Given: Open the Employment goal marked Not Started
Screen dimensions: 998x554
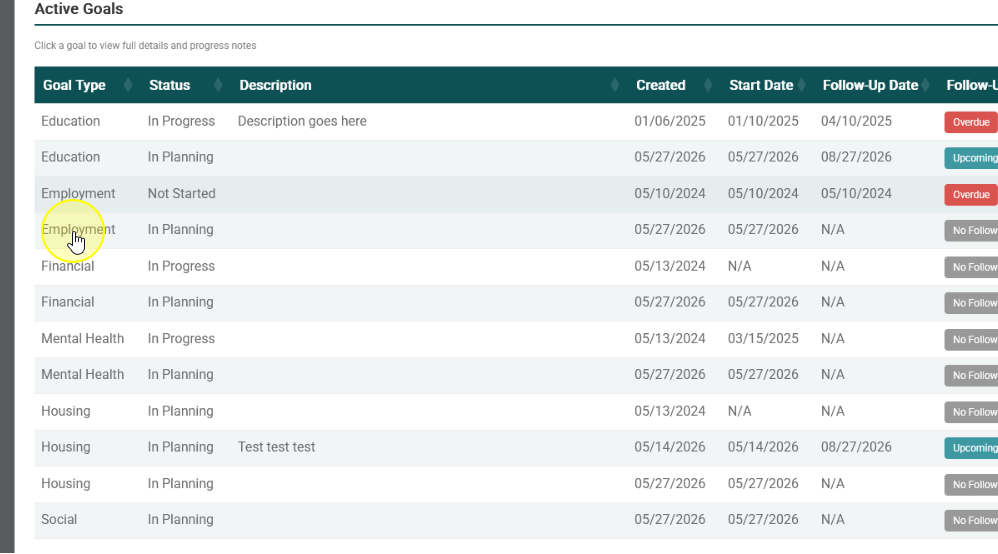Looking at the screenshot, I should click(516, 194).
